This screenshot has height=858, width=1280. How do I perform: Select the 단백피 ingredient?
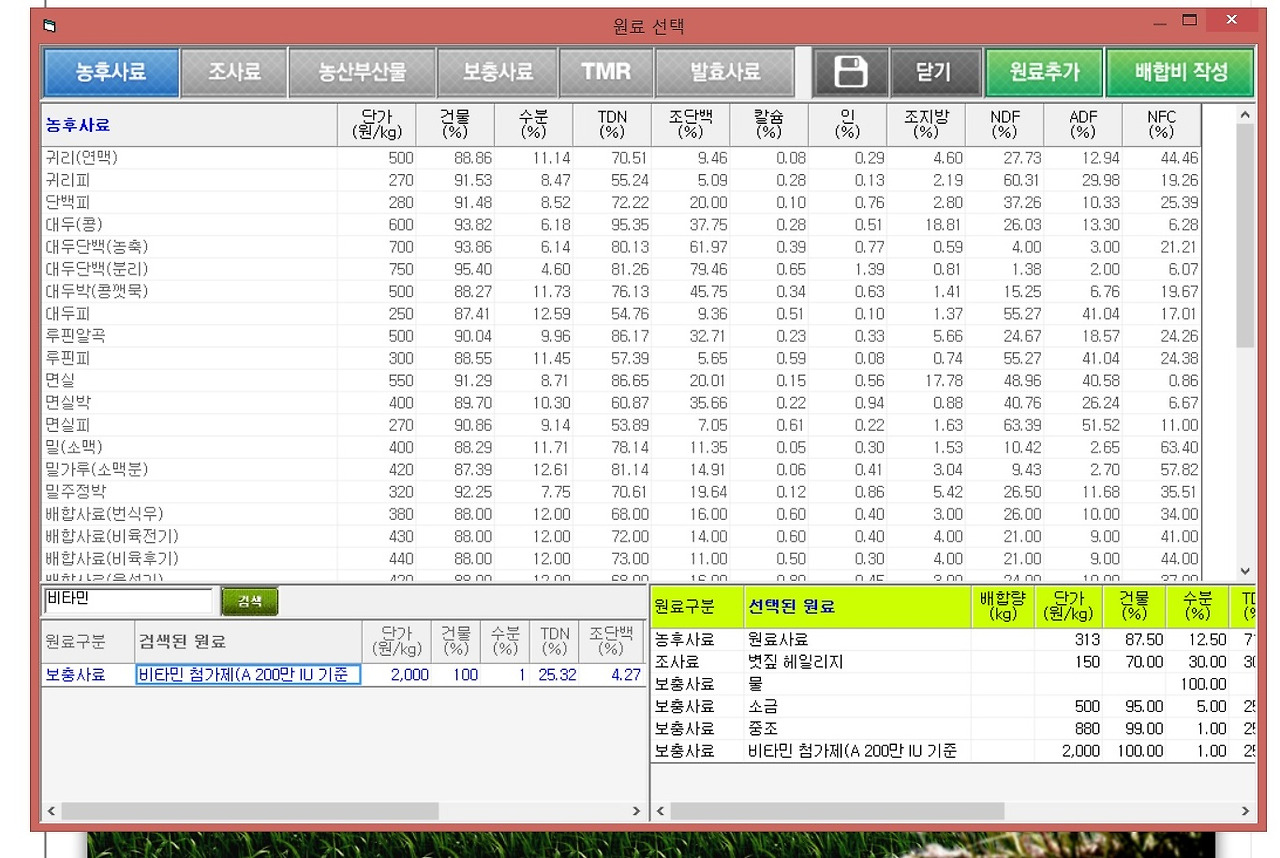pos(620,202)
